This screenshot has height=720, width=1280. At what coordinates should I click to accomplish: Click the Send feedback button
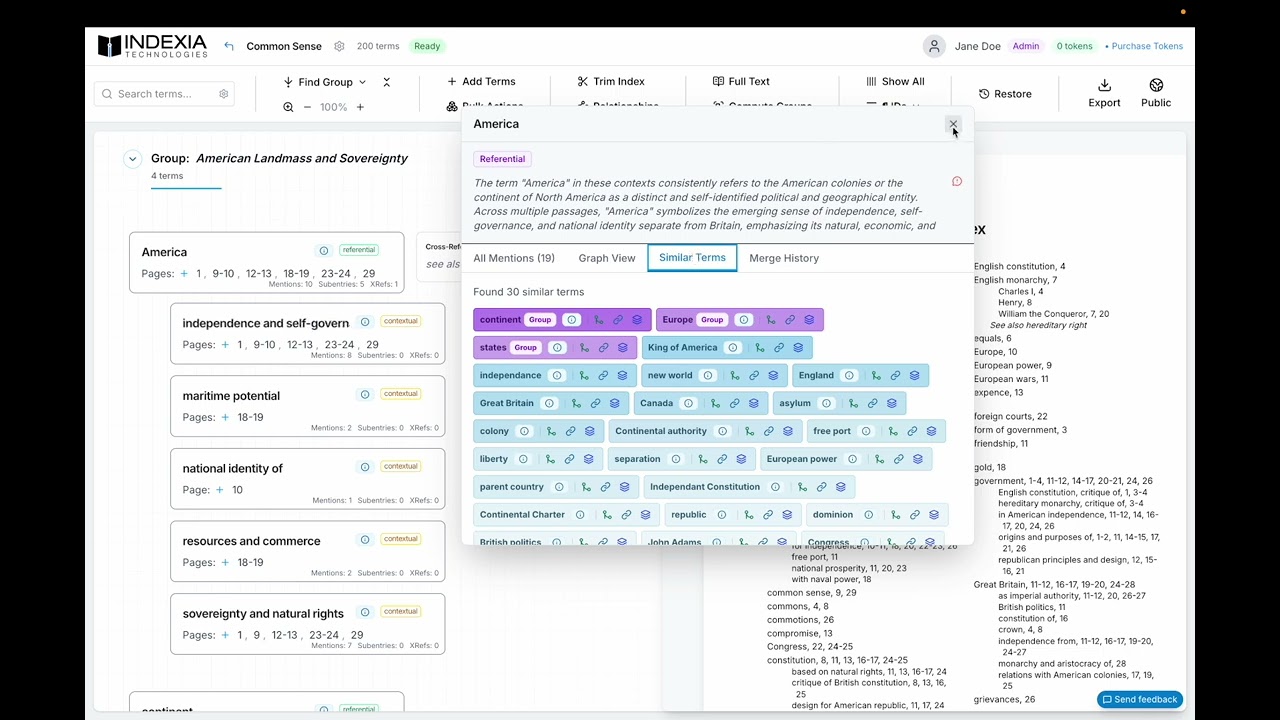tap(1140, 699)
